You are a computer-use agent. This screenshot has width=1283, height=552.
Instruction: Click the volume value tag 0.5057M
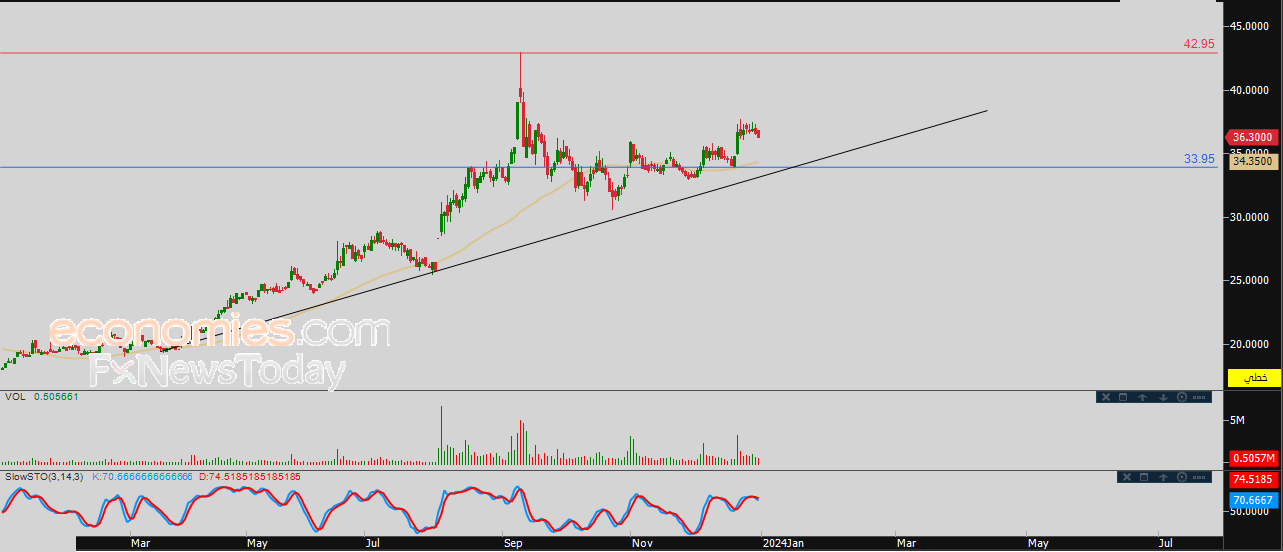1252,459
